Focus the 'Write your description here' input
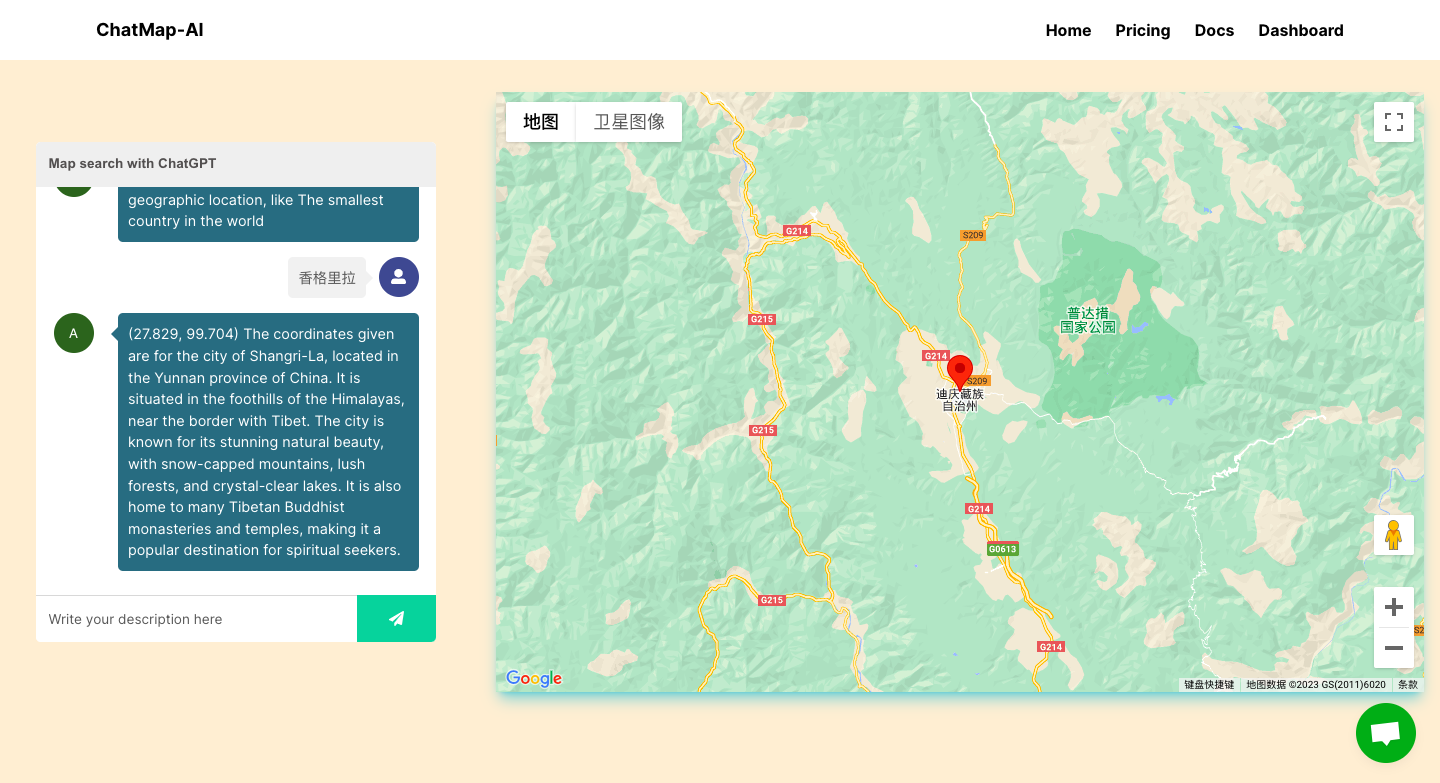 (x=196, y=619)
